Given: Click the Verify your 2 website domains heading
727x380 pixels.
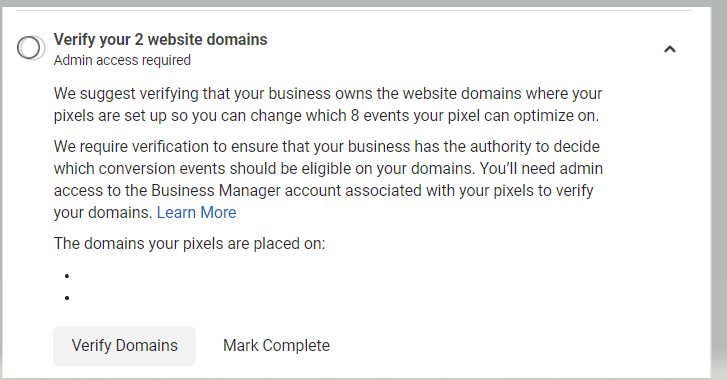Looking at the screenshot, I should coord(160,39).
